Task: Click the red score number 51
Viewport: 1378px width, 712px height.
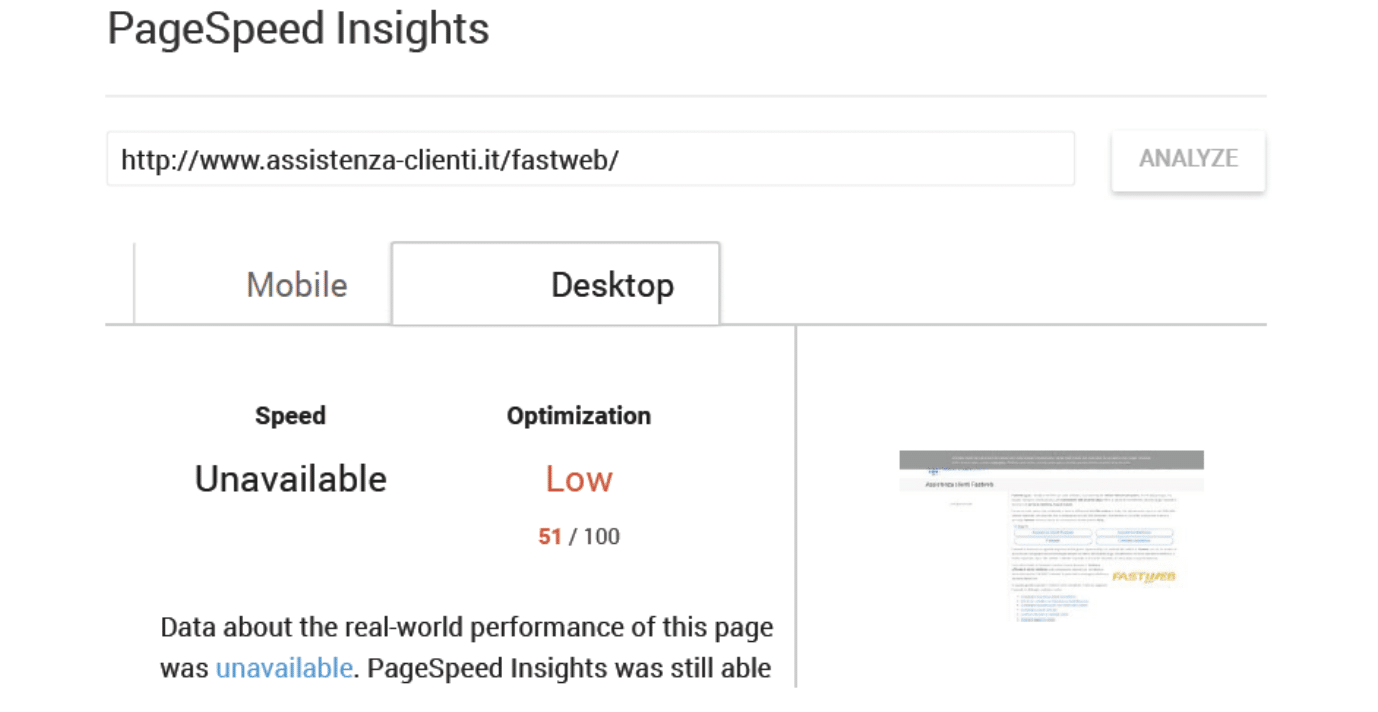Action: (x=550, y=537)
